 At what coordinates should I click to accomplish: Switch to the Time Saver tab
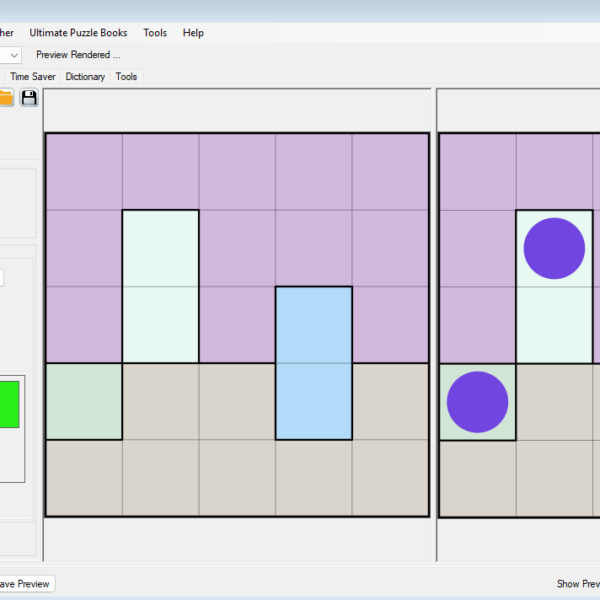[34, 76]
